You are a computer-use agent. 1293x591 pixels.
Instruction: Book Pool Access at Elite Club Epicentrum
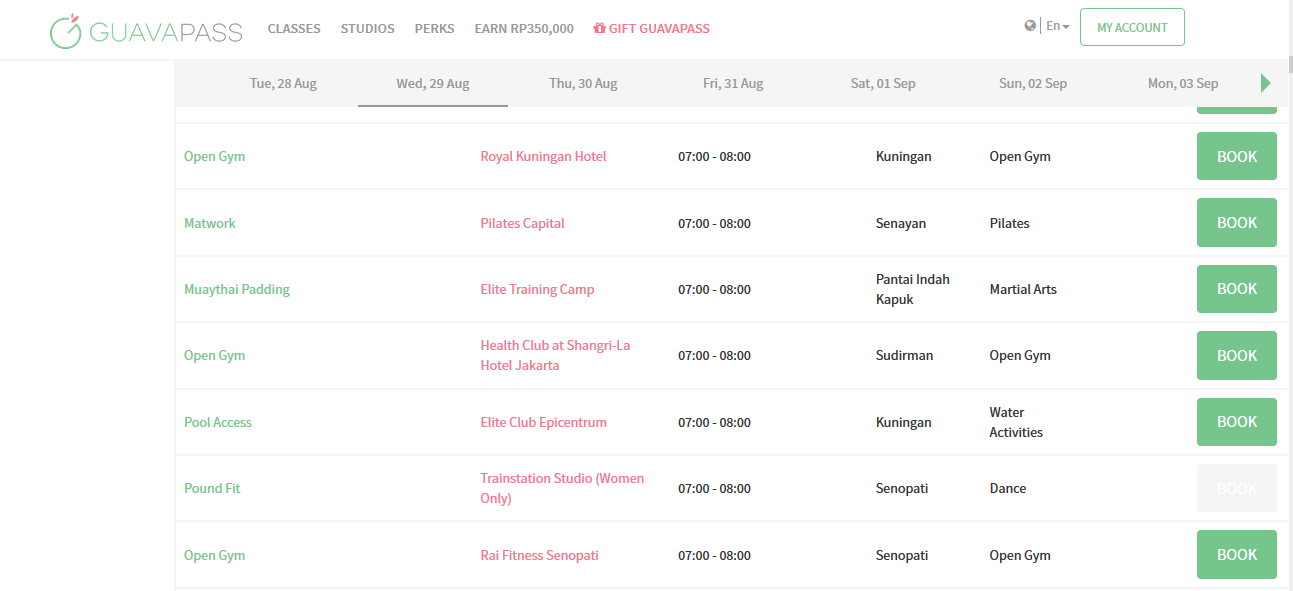pyautogui.click(x=1237, y=422)
